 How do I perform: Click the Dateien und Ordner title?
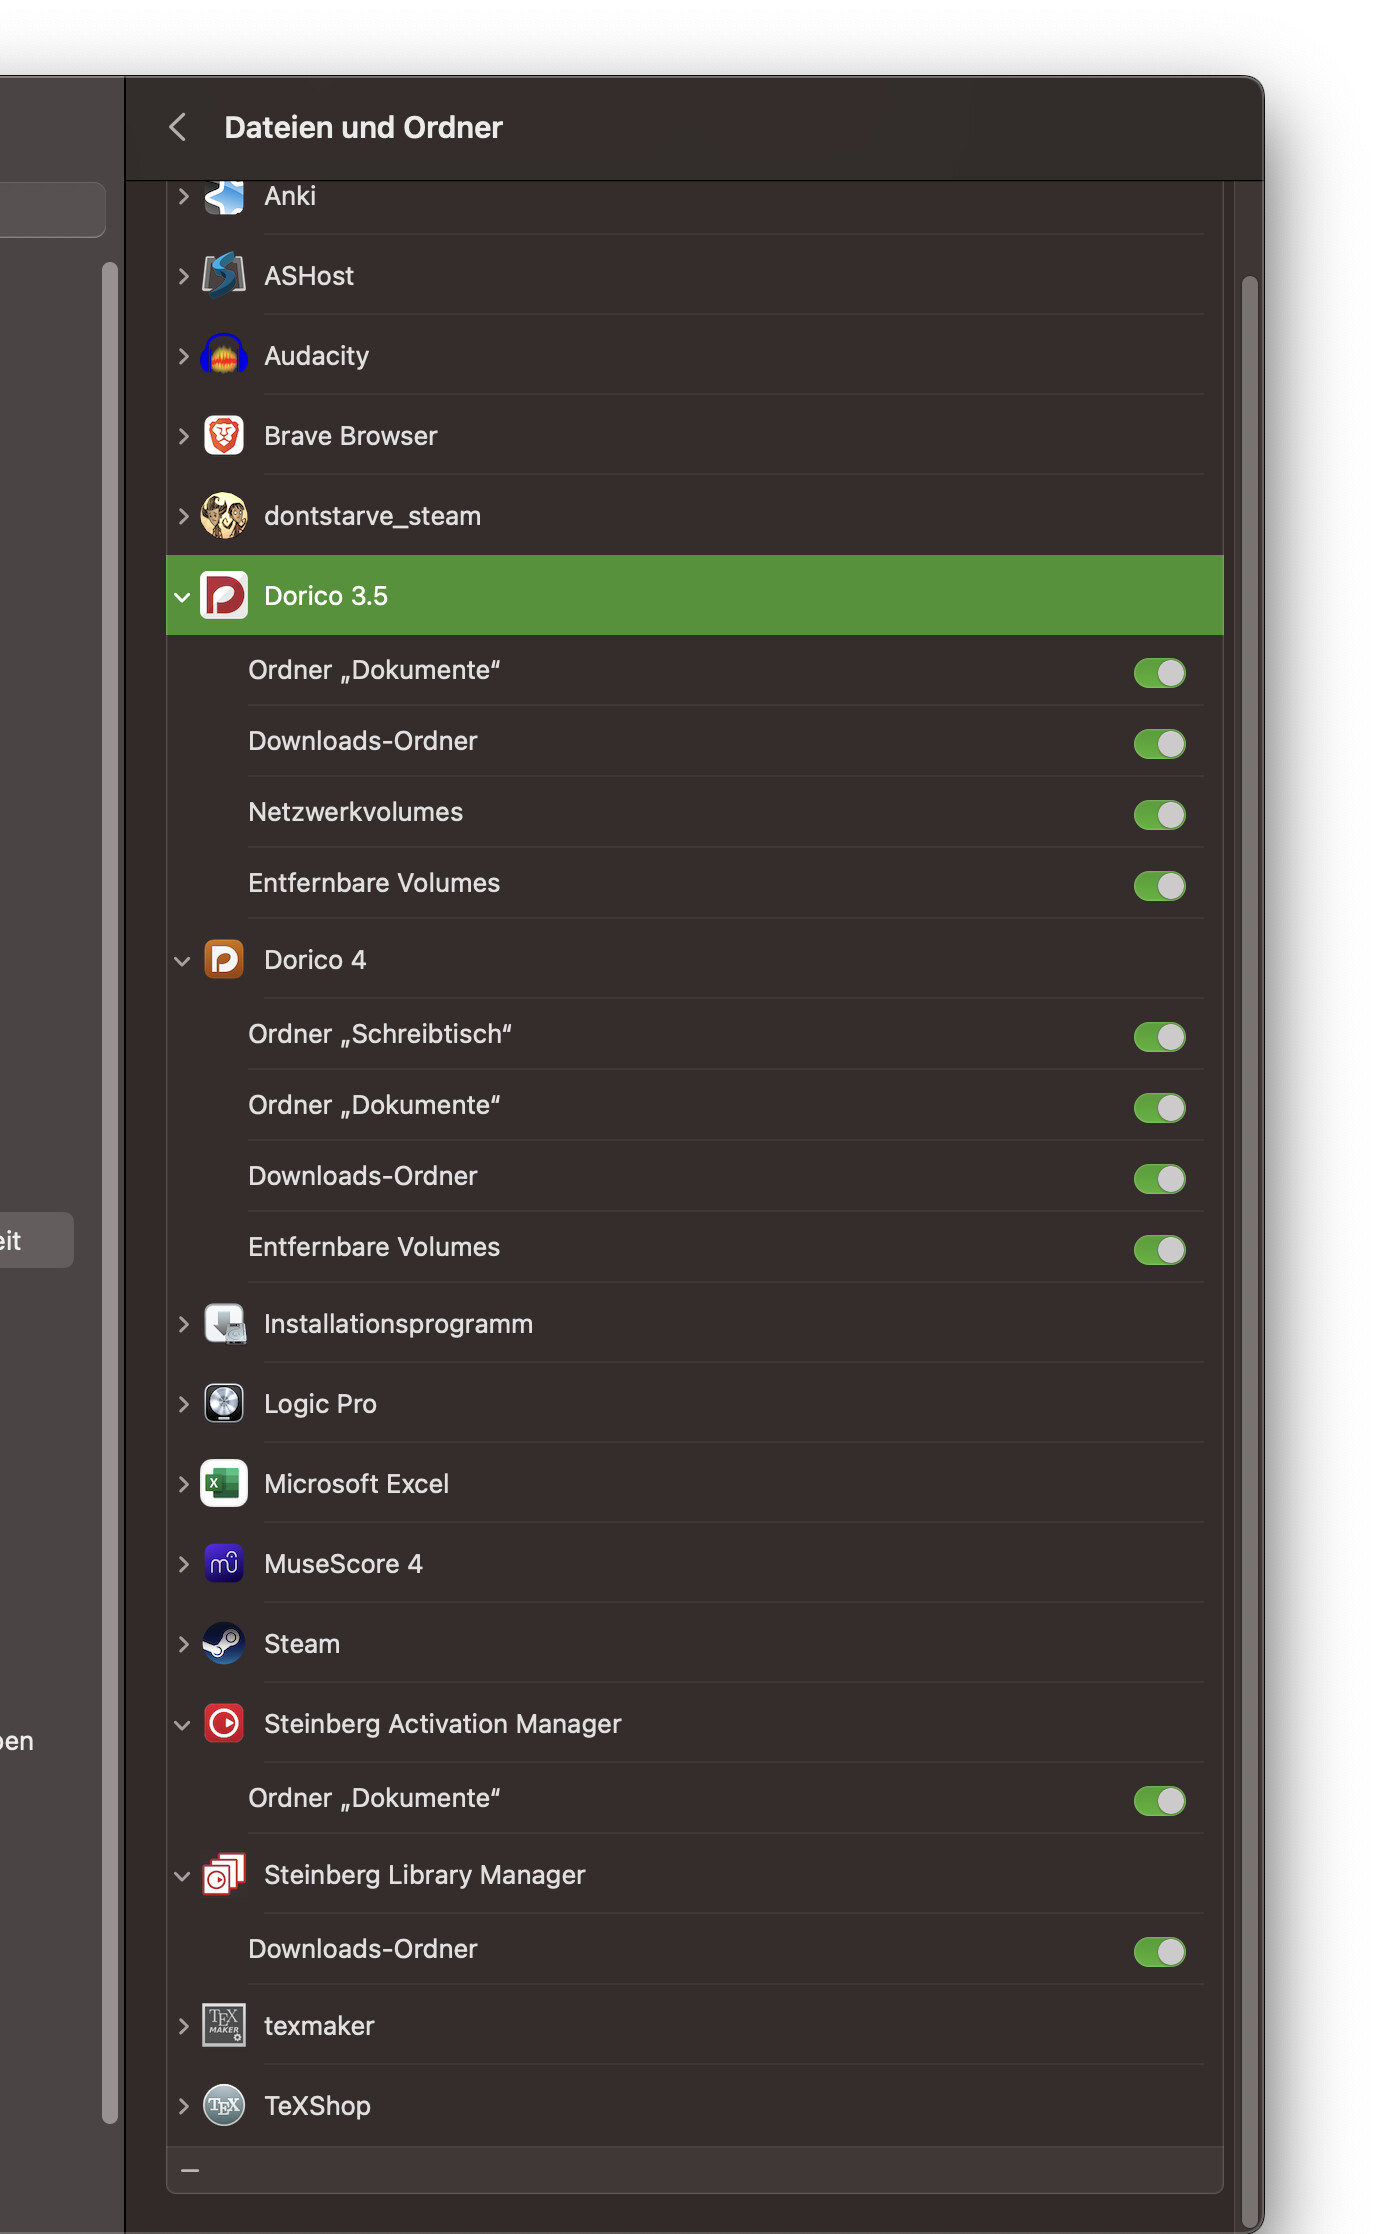362,127
